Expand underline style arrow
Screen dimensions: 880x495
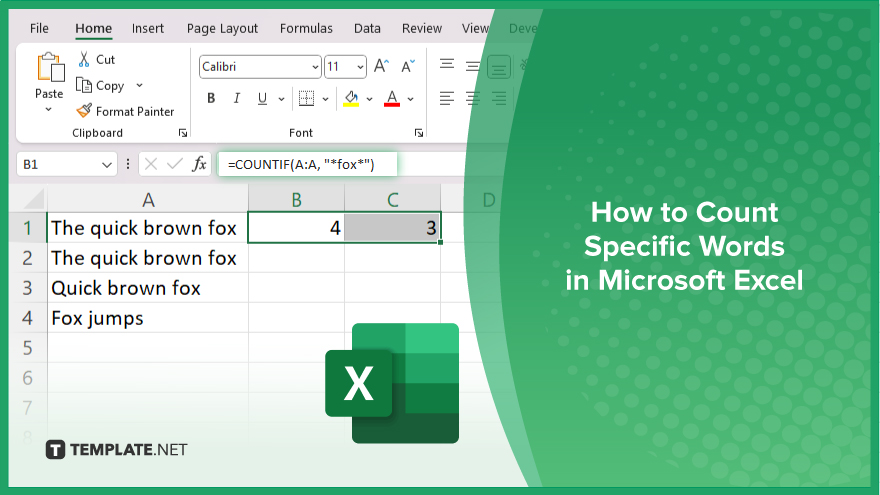pyautogui.click(x=281, y=99)
